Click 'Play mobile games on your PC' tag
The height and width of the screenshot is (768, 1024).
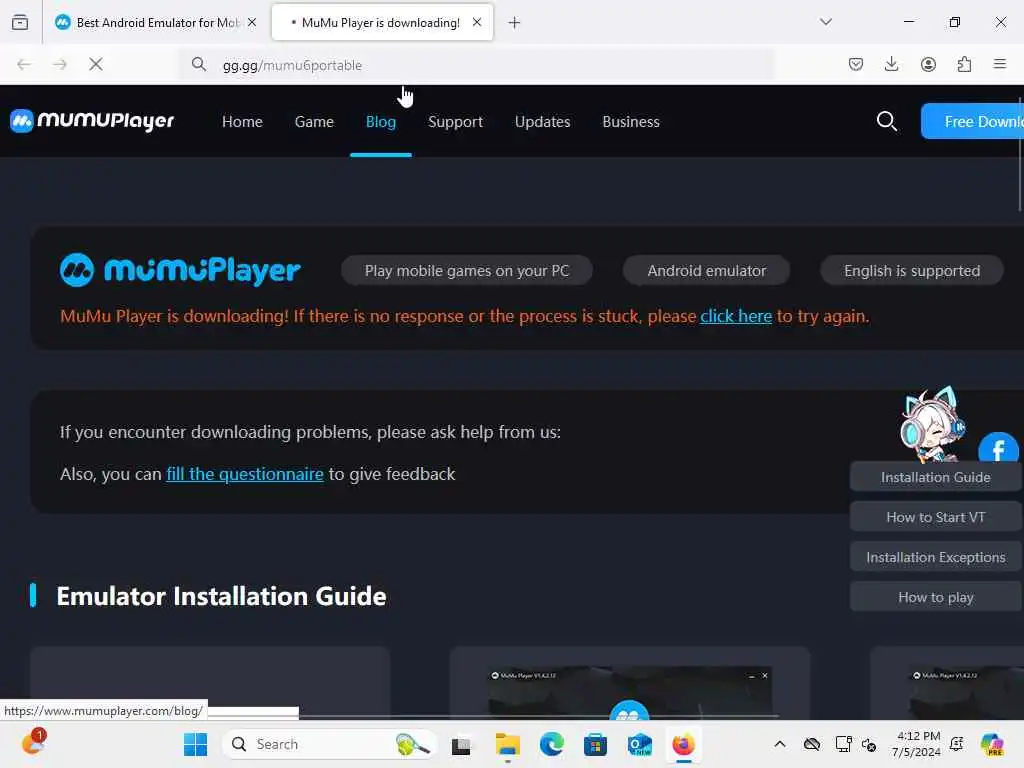point(467,270)
